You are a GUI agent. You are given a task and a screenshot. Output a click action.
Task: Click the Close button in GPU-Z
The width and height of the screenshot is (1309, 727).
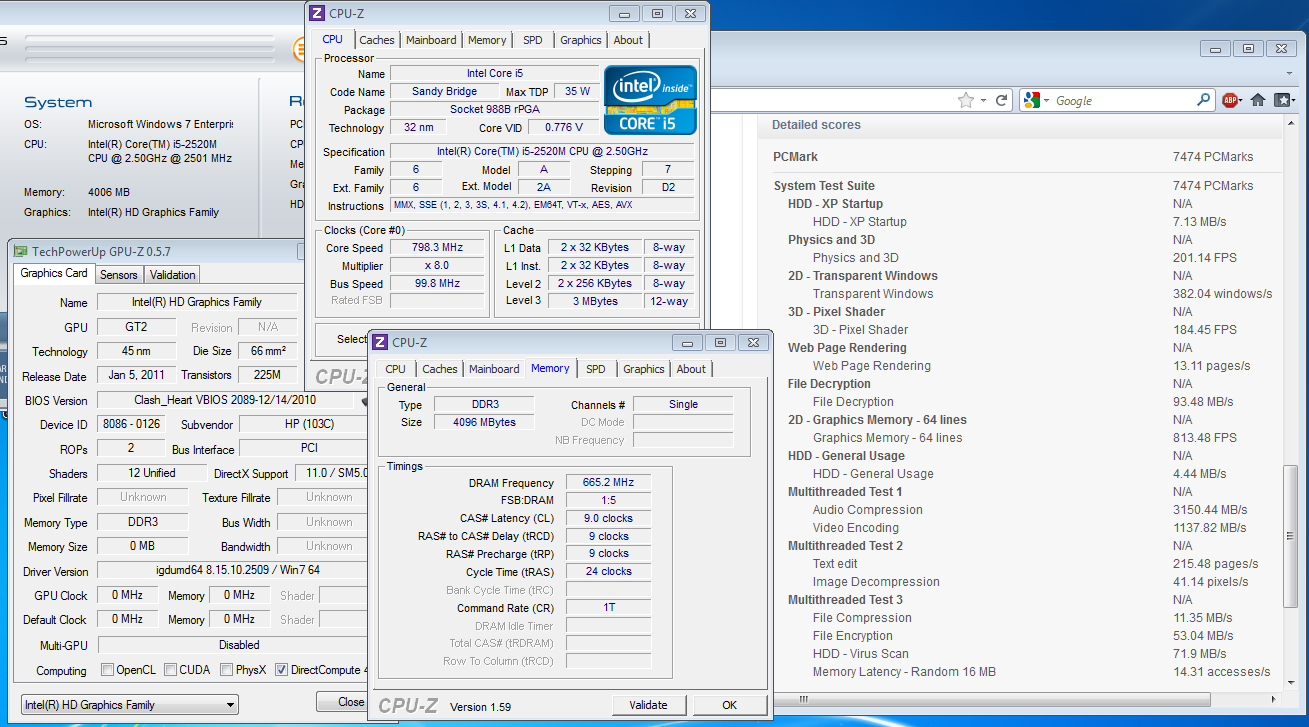(x=343, y=702)
